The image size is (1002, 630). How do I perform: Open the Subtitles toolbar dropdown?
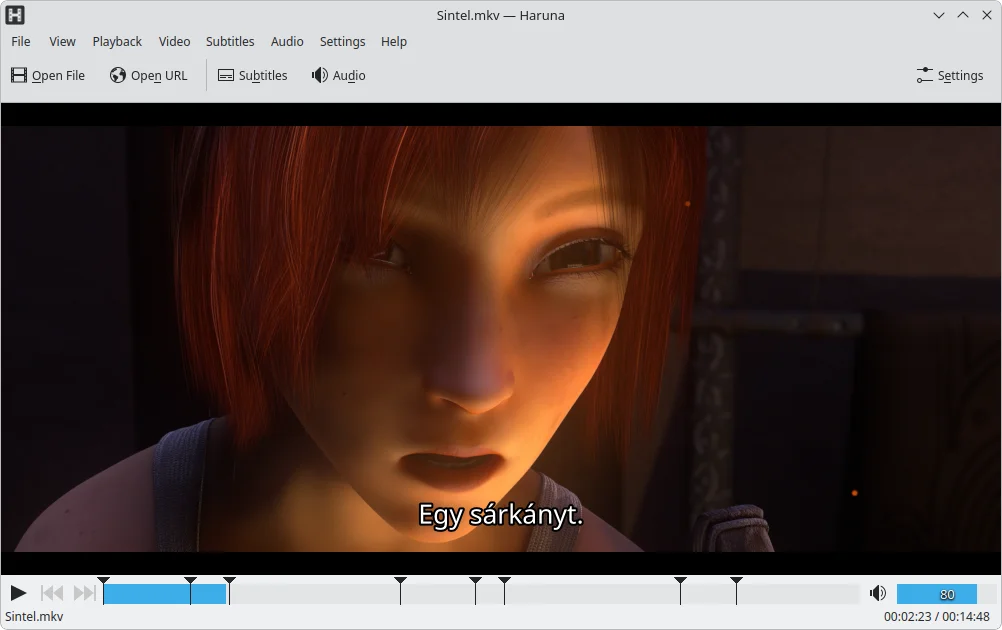[253, 75]
